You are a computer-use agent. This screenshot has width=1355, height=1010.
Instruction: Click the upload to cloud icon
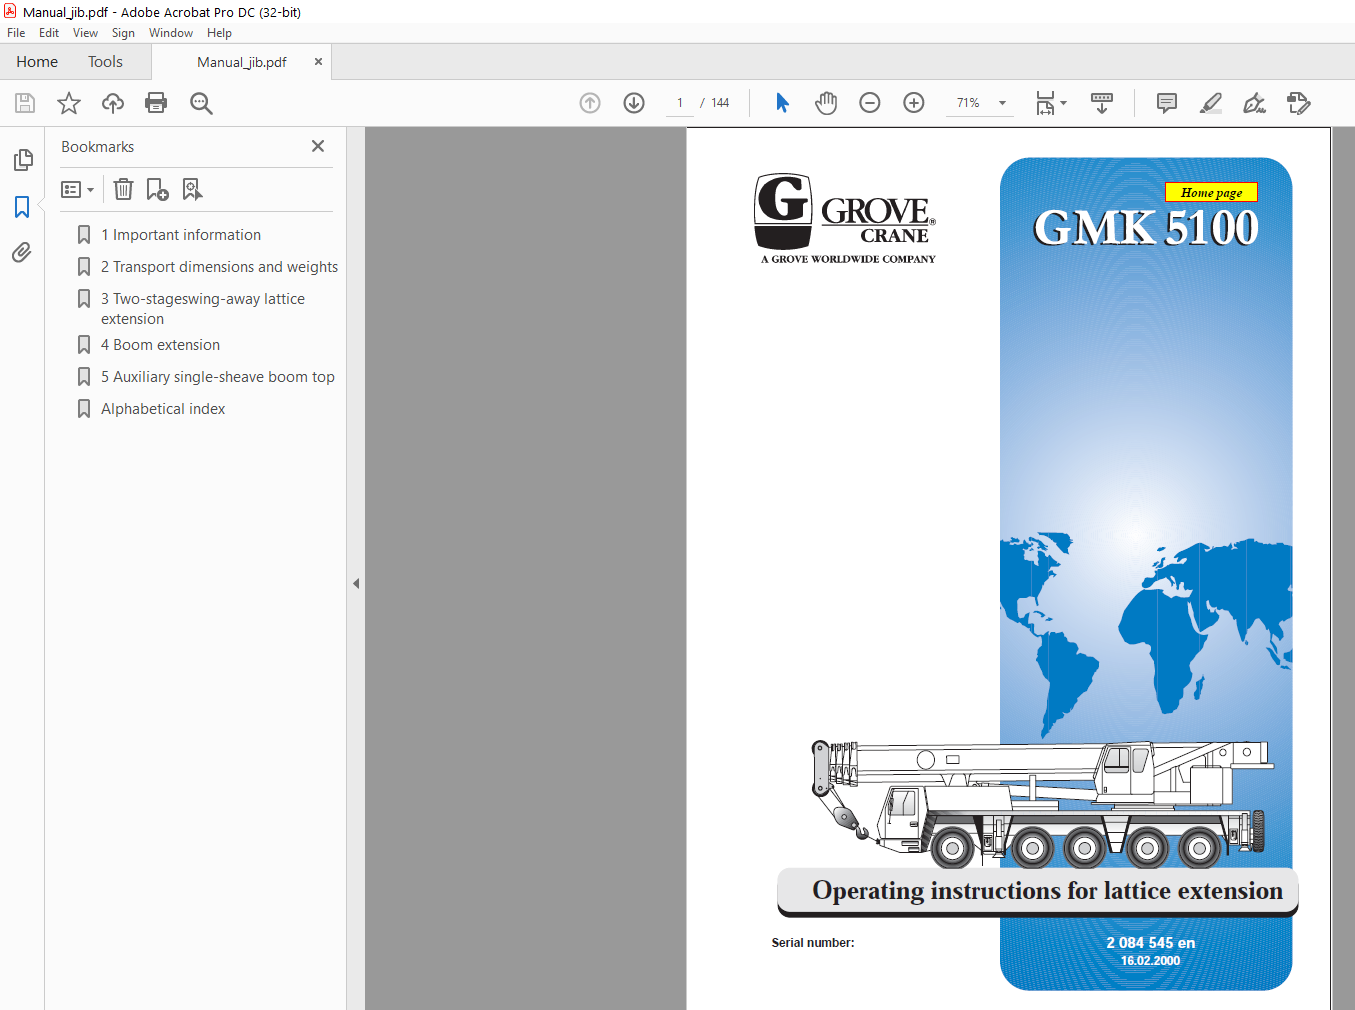coord(113,103)
